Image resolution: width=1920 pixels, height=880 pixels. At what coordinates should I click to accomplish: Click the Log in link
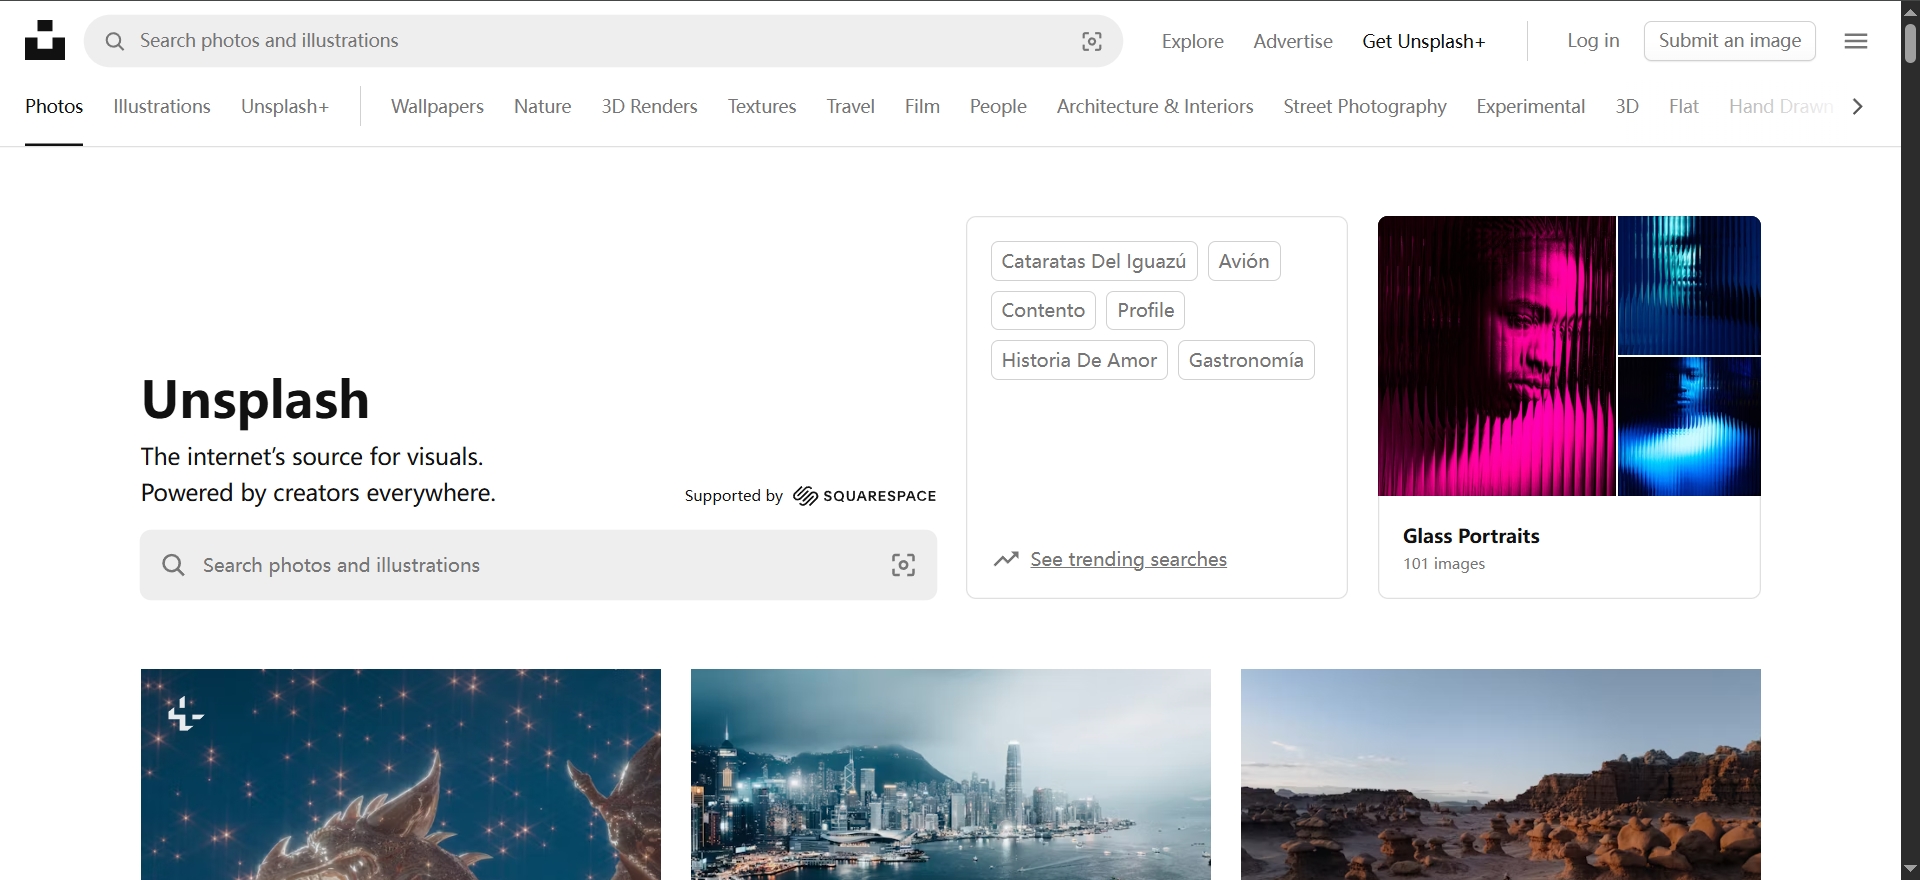pyautogui.click(x=1593, y=40)
